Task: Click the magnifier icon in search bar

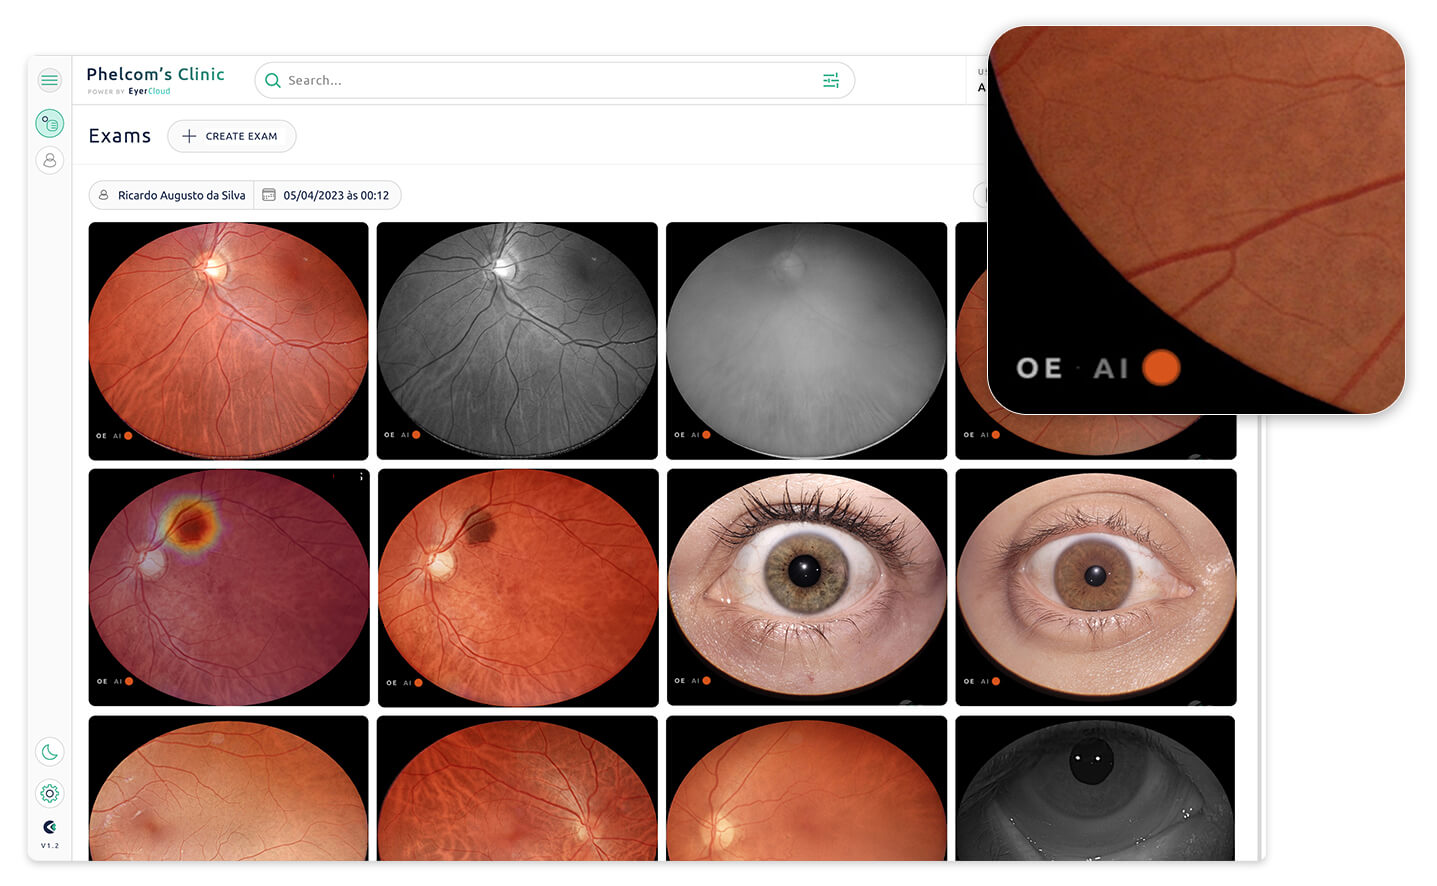Action: click(272, 80)
